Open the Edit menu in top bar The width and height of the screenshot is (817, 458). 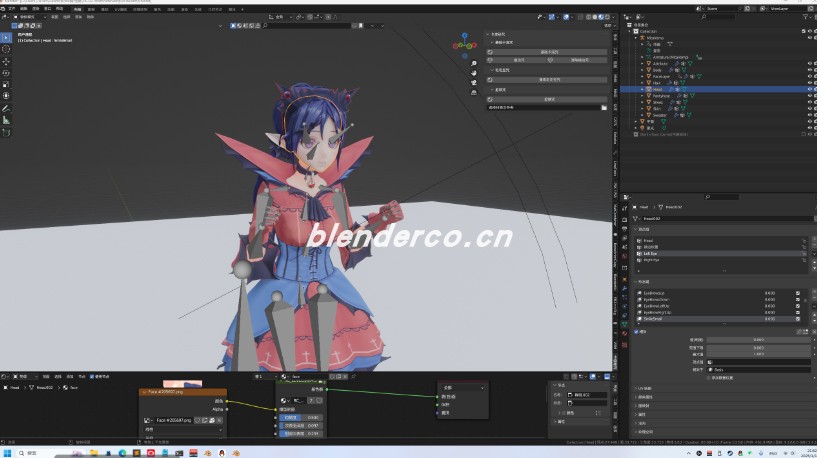coord(23,9)
